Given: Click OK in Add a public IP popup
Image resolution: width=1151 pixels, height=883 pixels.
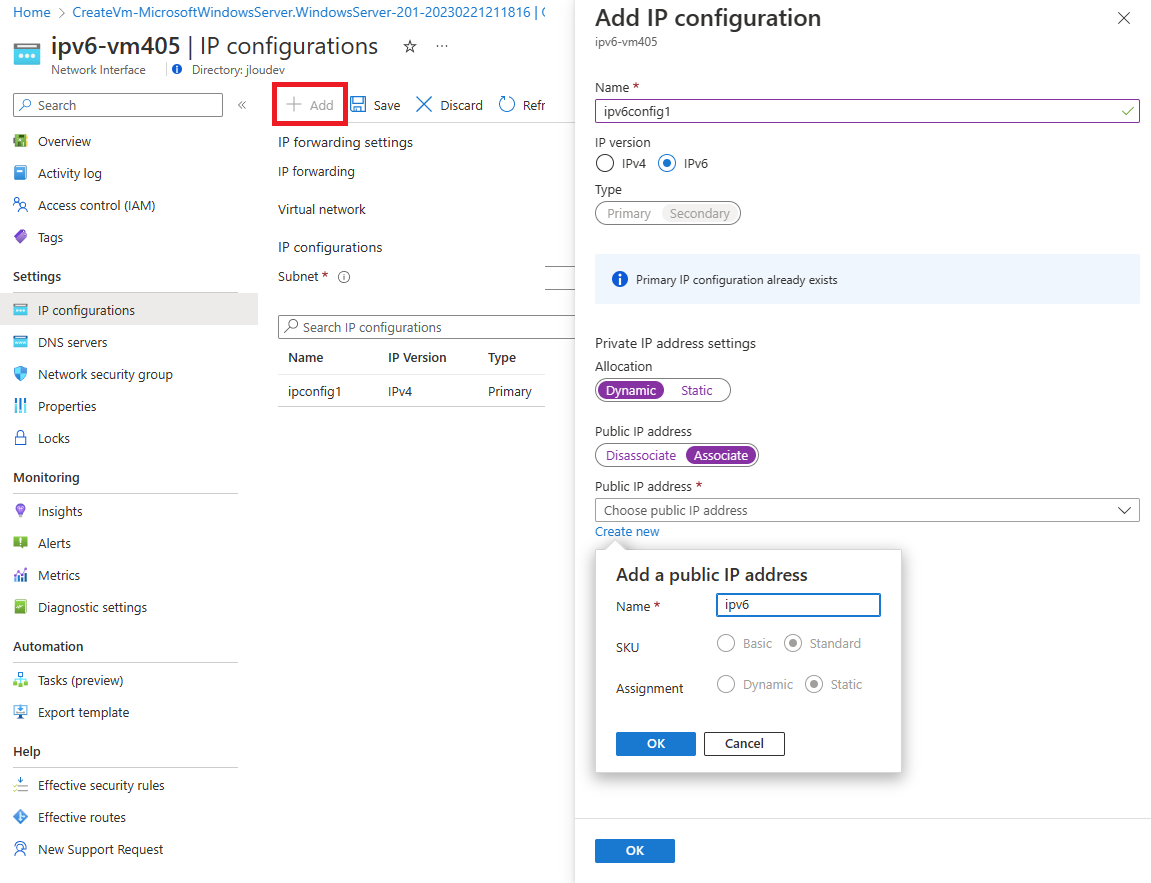Looking at the screenshot, I should click(656, 744).
